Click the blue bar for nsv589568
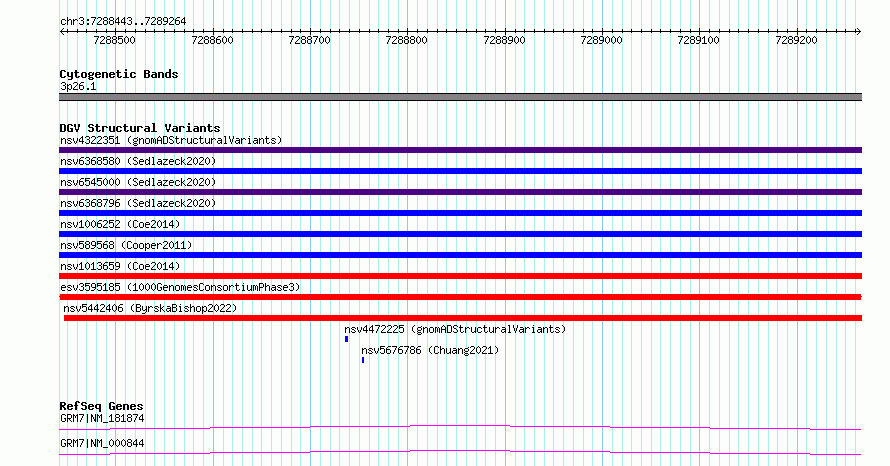The height and width of the screenshot is (466, 890). 460,255
